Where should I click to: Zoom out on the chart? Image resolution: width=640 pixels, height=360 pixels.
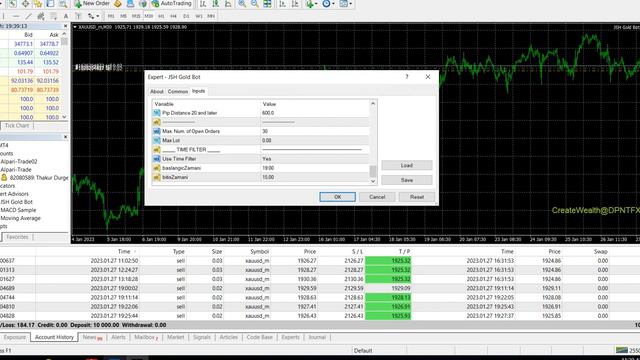pos(255,4)
